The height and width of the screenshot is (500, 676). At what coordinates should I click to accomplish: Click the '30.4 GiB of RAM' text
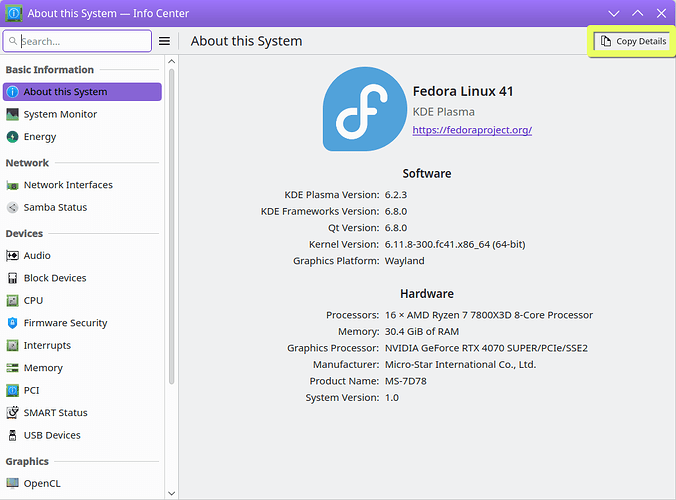tap(422, 331)
